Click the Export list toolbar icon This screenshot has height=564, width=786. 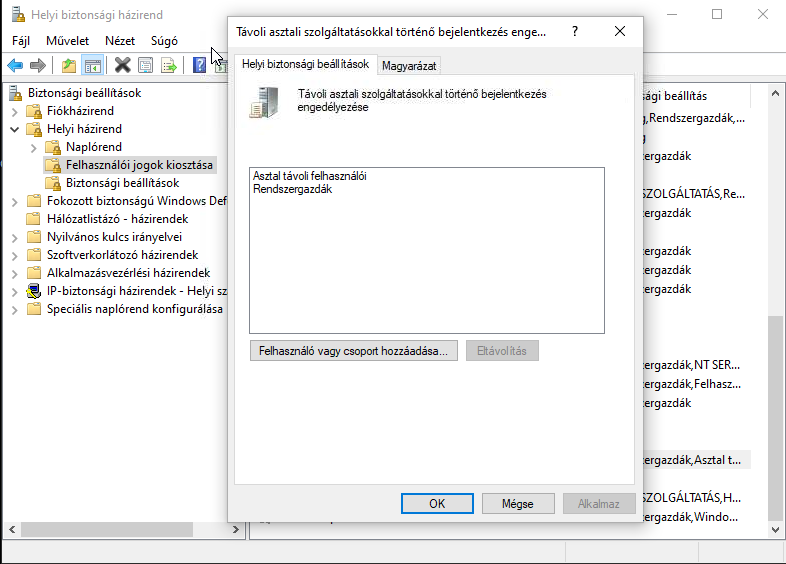point(169,65)
